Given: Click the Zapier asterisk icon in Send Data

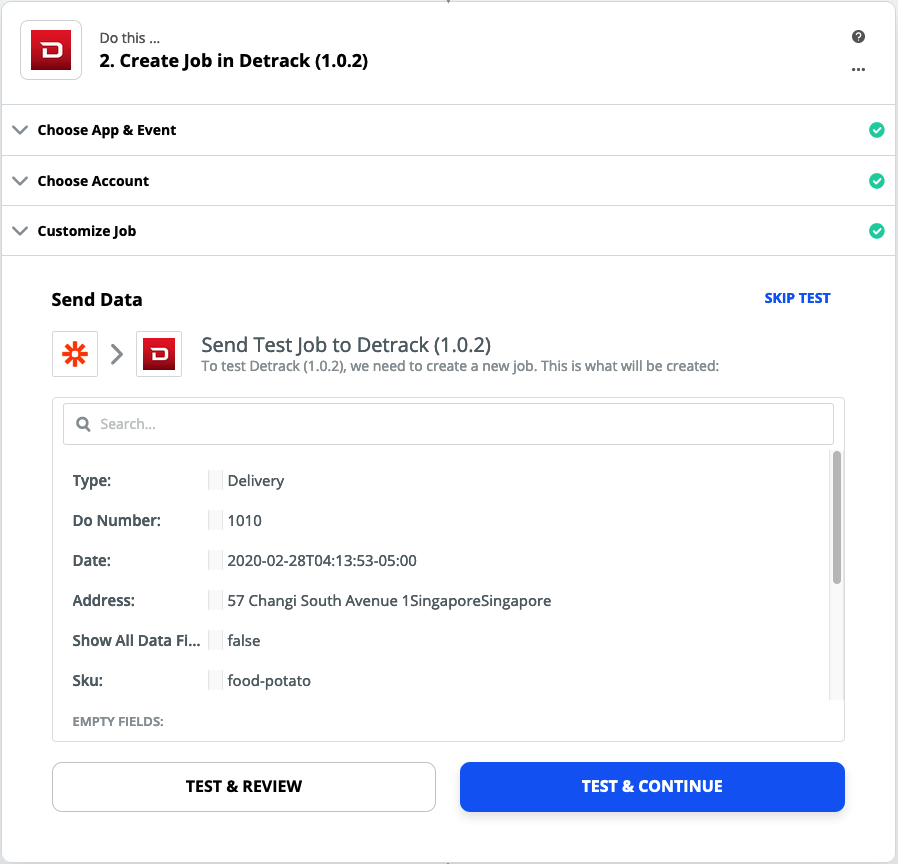Looking at the screenshot, I should tap(75, 354).
